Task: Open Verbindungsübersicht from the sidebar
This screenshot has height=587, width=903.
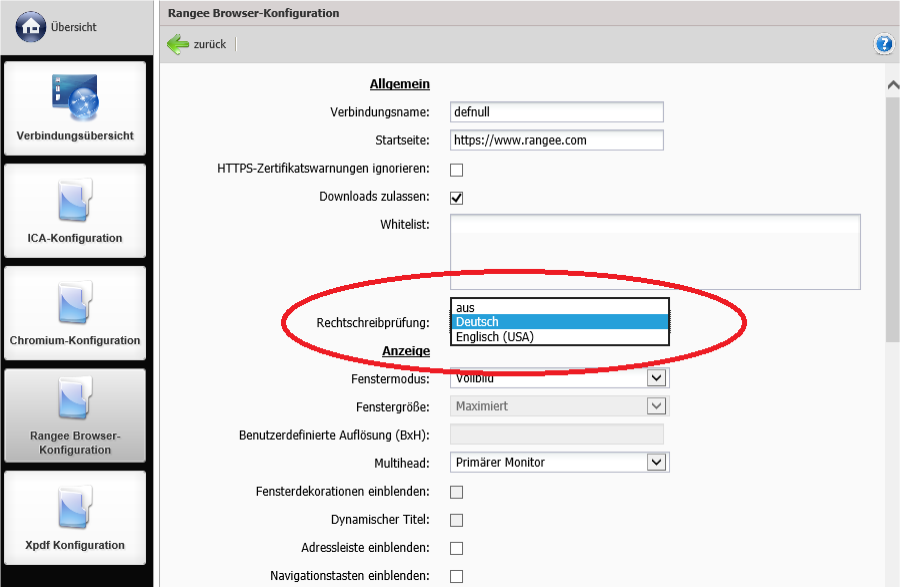Action: (x=75, y=108)
